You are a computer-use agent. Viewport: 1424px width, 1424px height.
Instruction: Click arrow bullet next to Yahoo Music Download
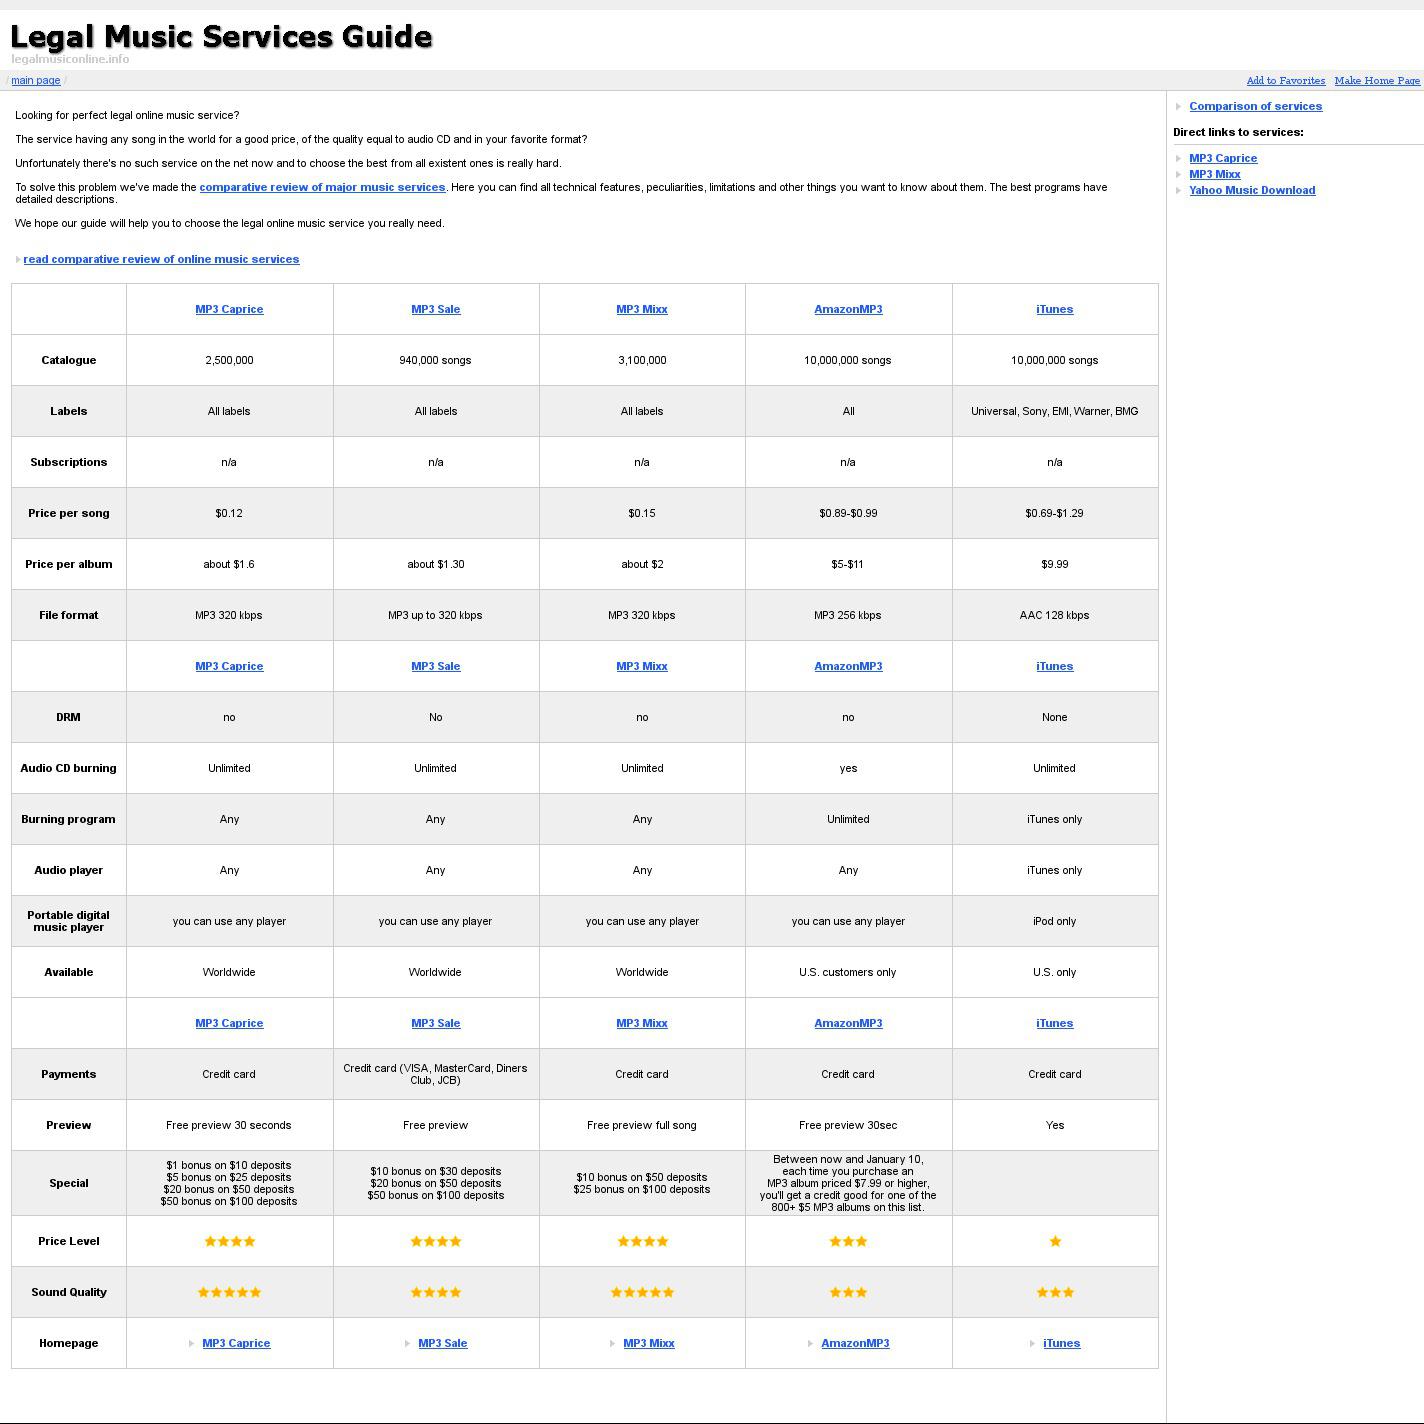1179,191
